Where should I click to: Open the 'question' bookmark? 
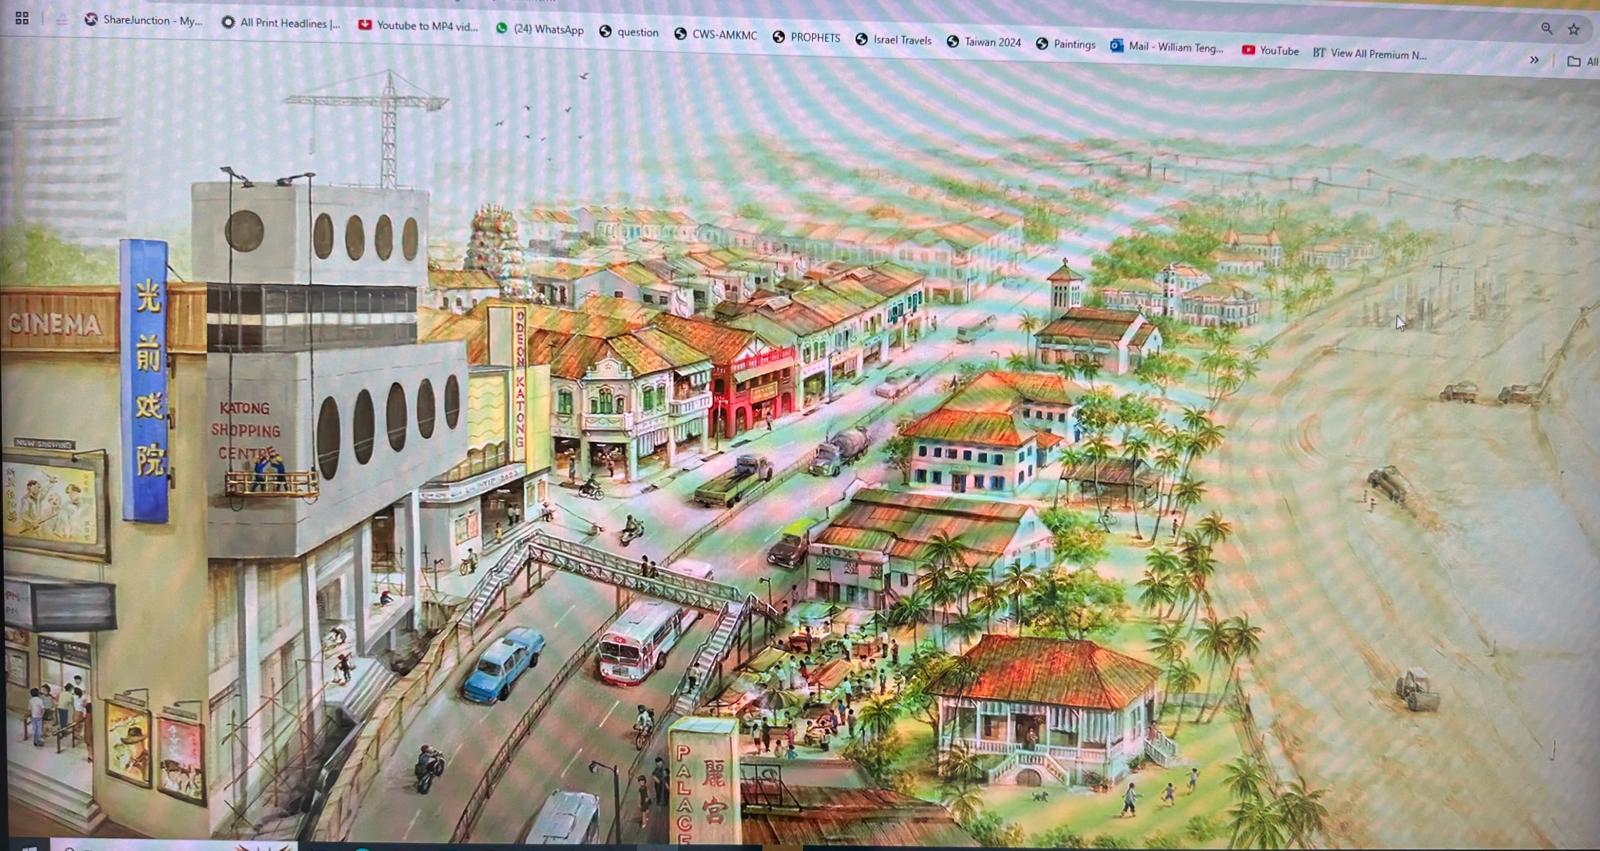pyautogui.click(x=629, y=32)
